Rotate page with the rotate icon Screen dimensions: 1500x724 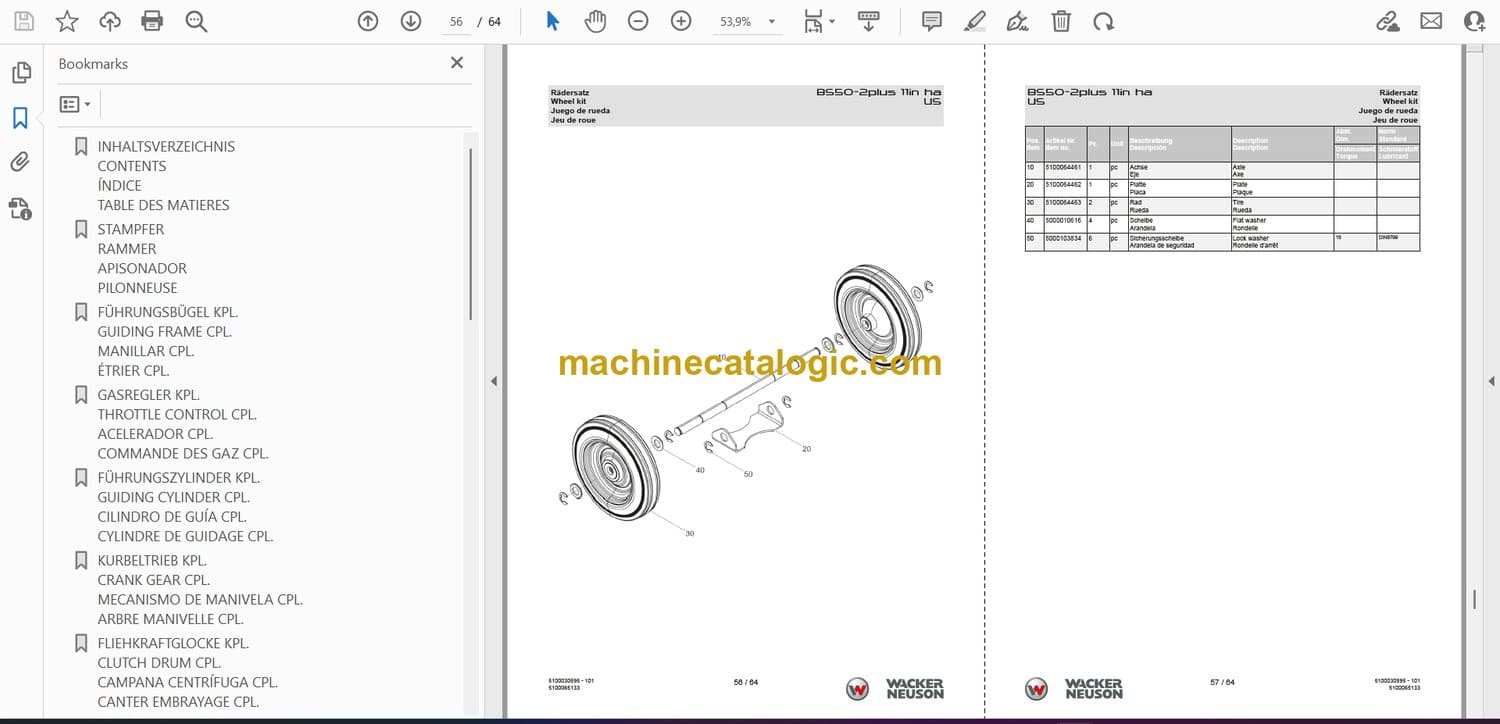point(1103,21)
